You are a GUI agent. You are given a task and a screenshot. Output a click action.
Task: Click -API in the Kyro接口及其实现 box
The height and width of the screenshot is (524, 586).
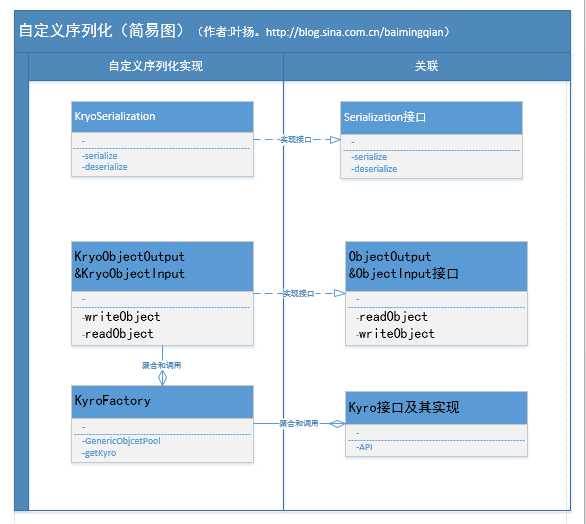click(x=364, y=447)
